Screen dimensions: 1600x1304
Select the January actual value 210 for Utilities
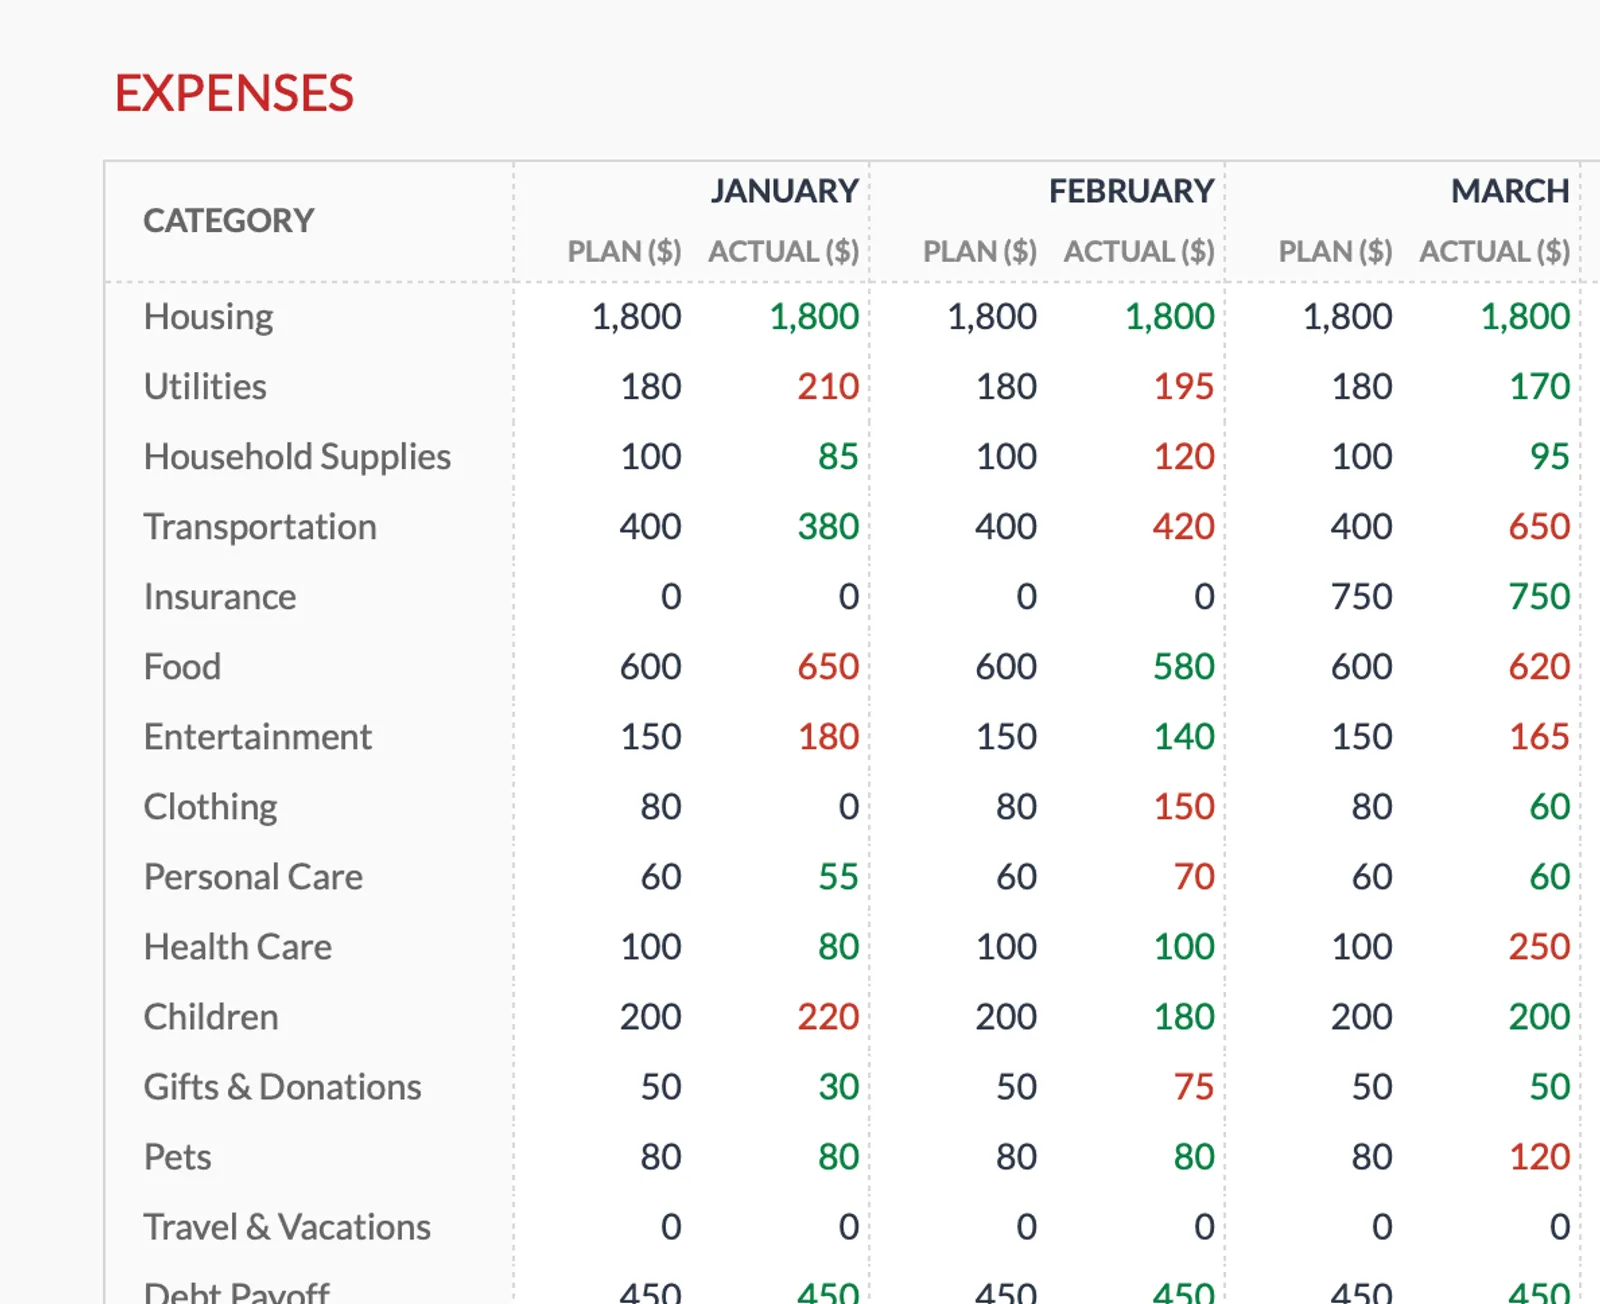pyautogui.click(x=827, y=386)
